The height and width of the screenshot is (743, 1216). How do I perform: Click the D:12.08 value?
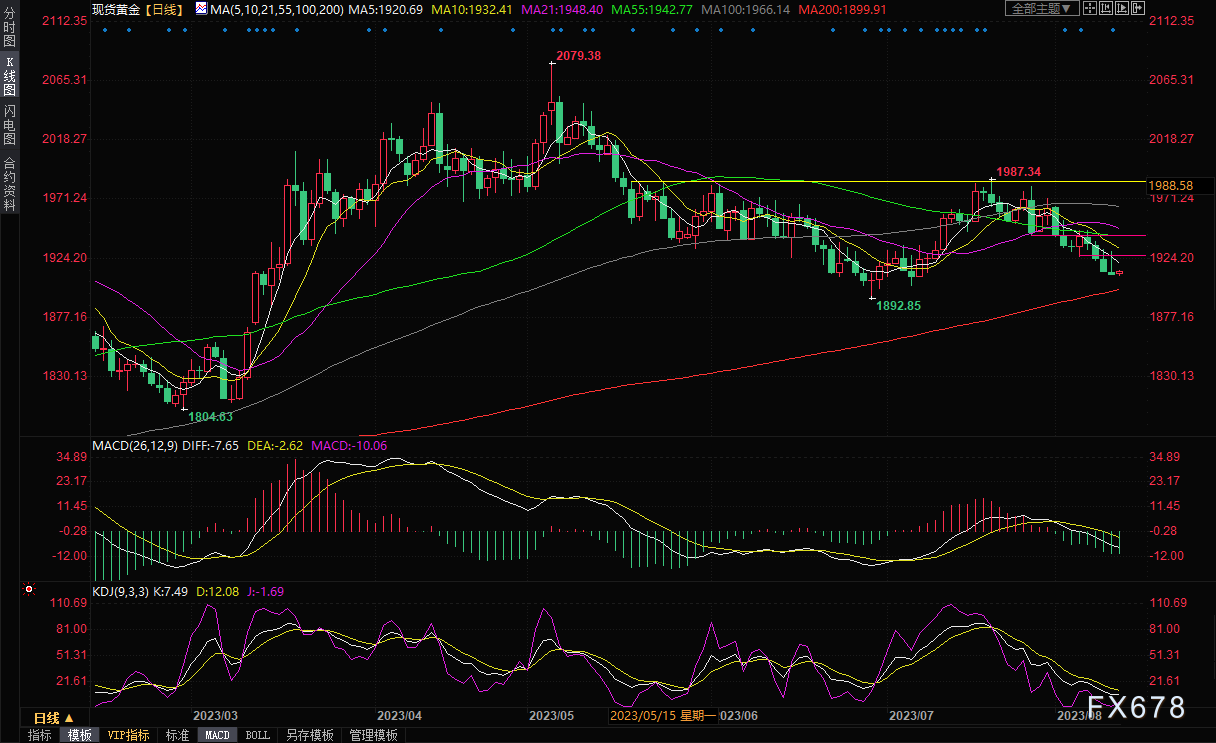pyautogui.click(x=220, y=591)
